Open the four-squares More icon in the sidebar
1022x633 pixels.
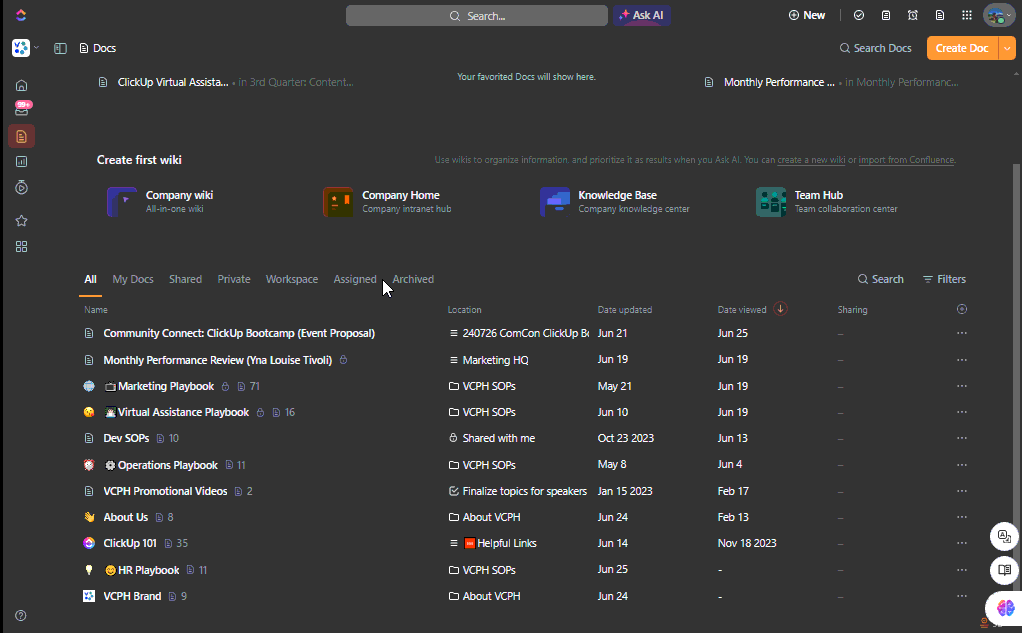click(x=22, y=246)
